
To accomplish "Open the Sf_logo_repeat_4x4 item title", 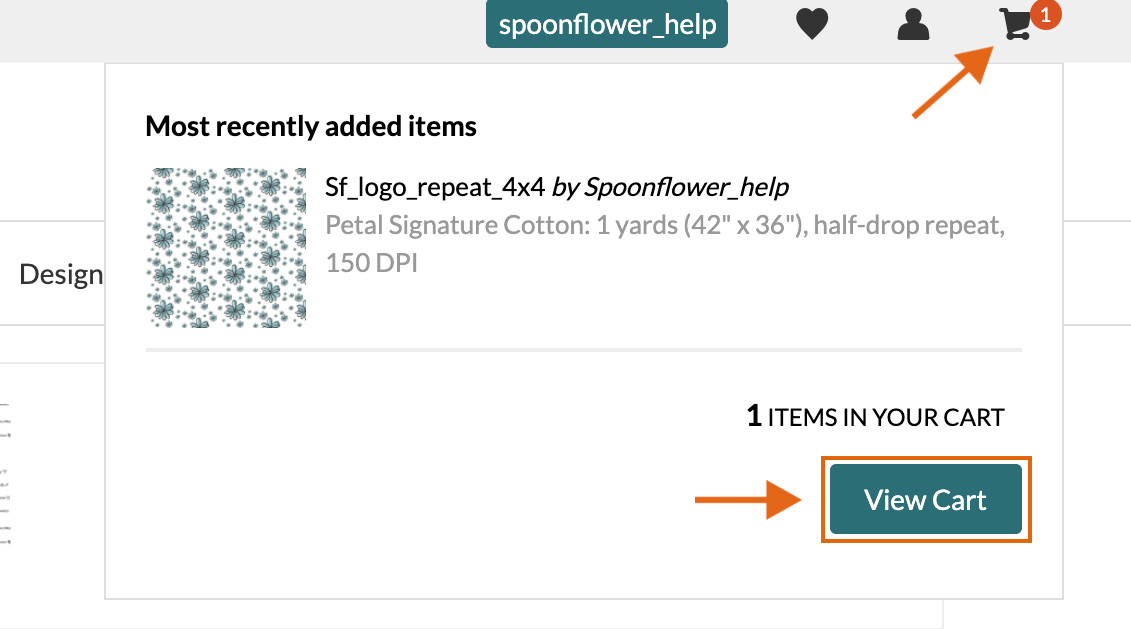I will point(435,187).
